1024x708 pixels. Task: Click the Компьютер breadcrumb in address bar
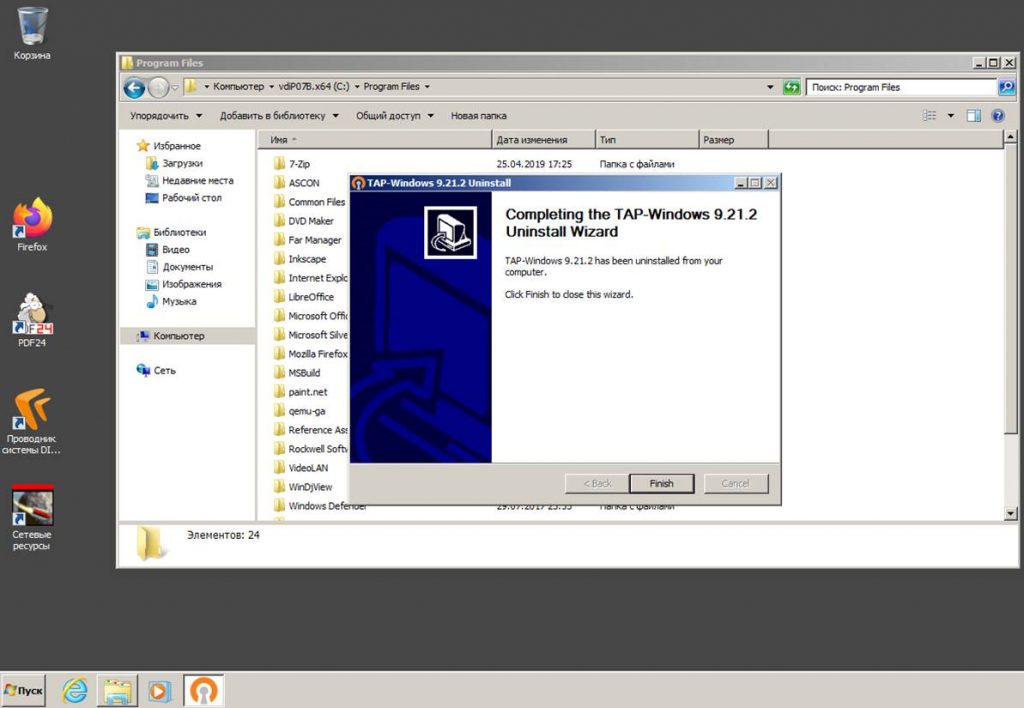(238, 86)
